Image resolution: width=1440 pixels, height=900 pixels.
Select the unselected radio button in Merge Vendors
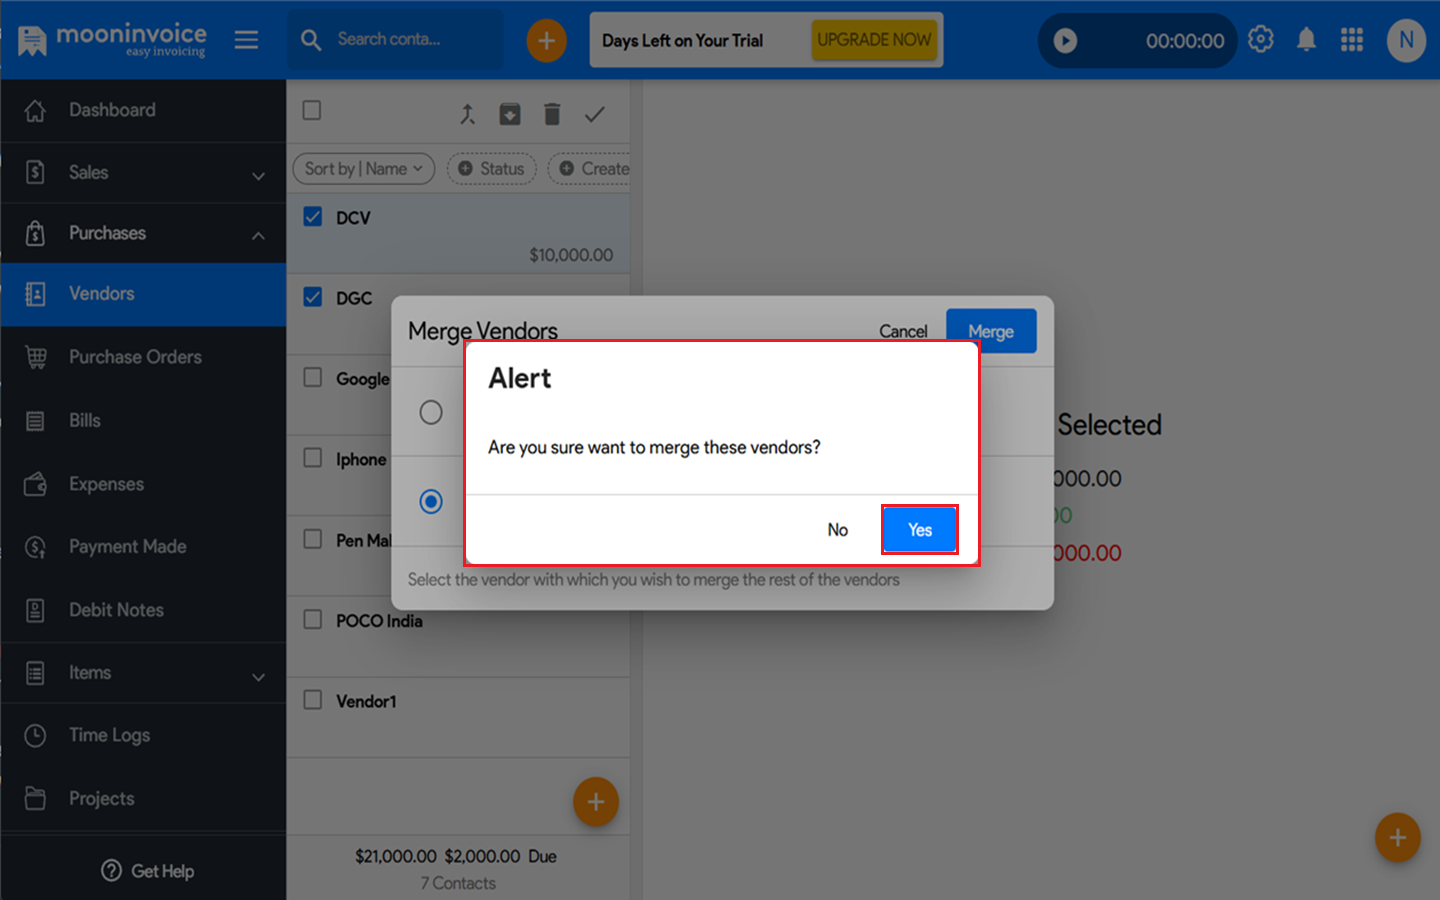pos(431,412)
